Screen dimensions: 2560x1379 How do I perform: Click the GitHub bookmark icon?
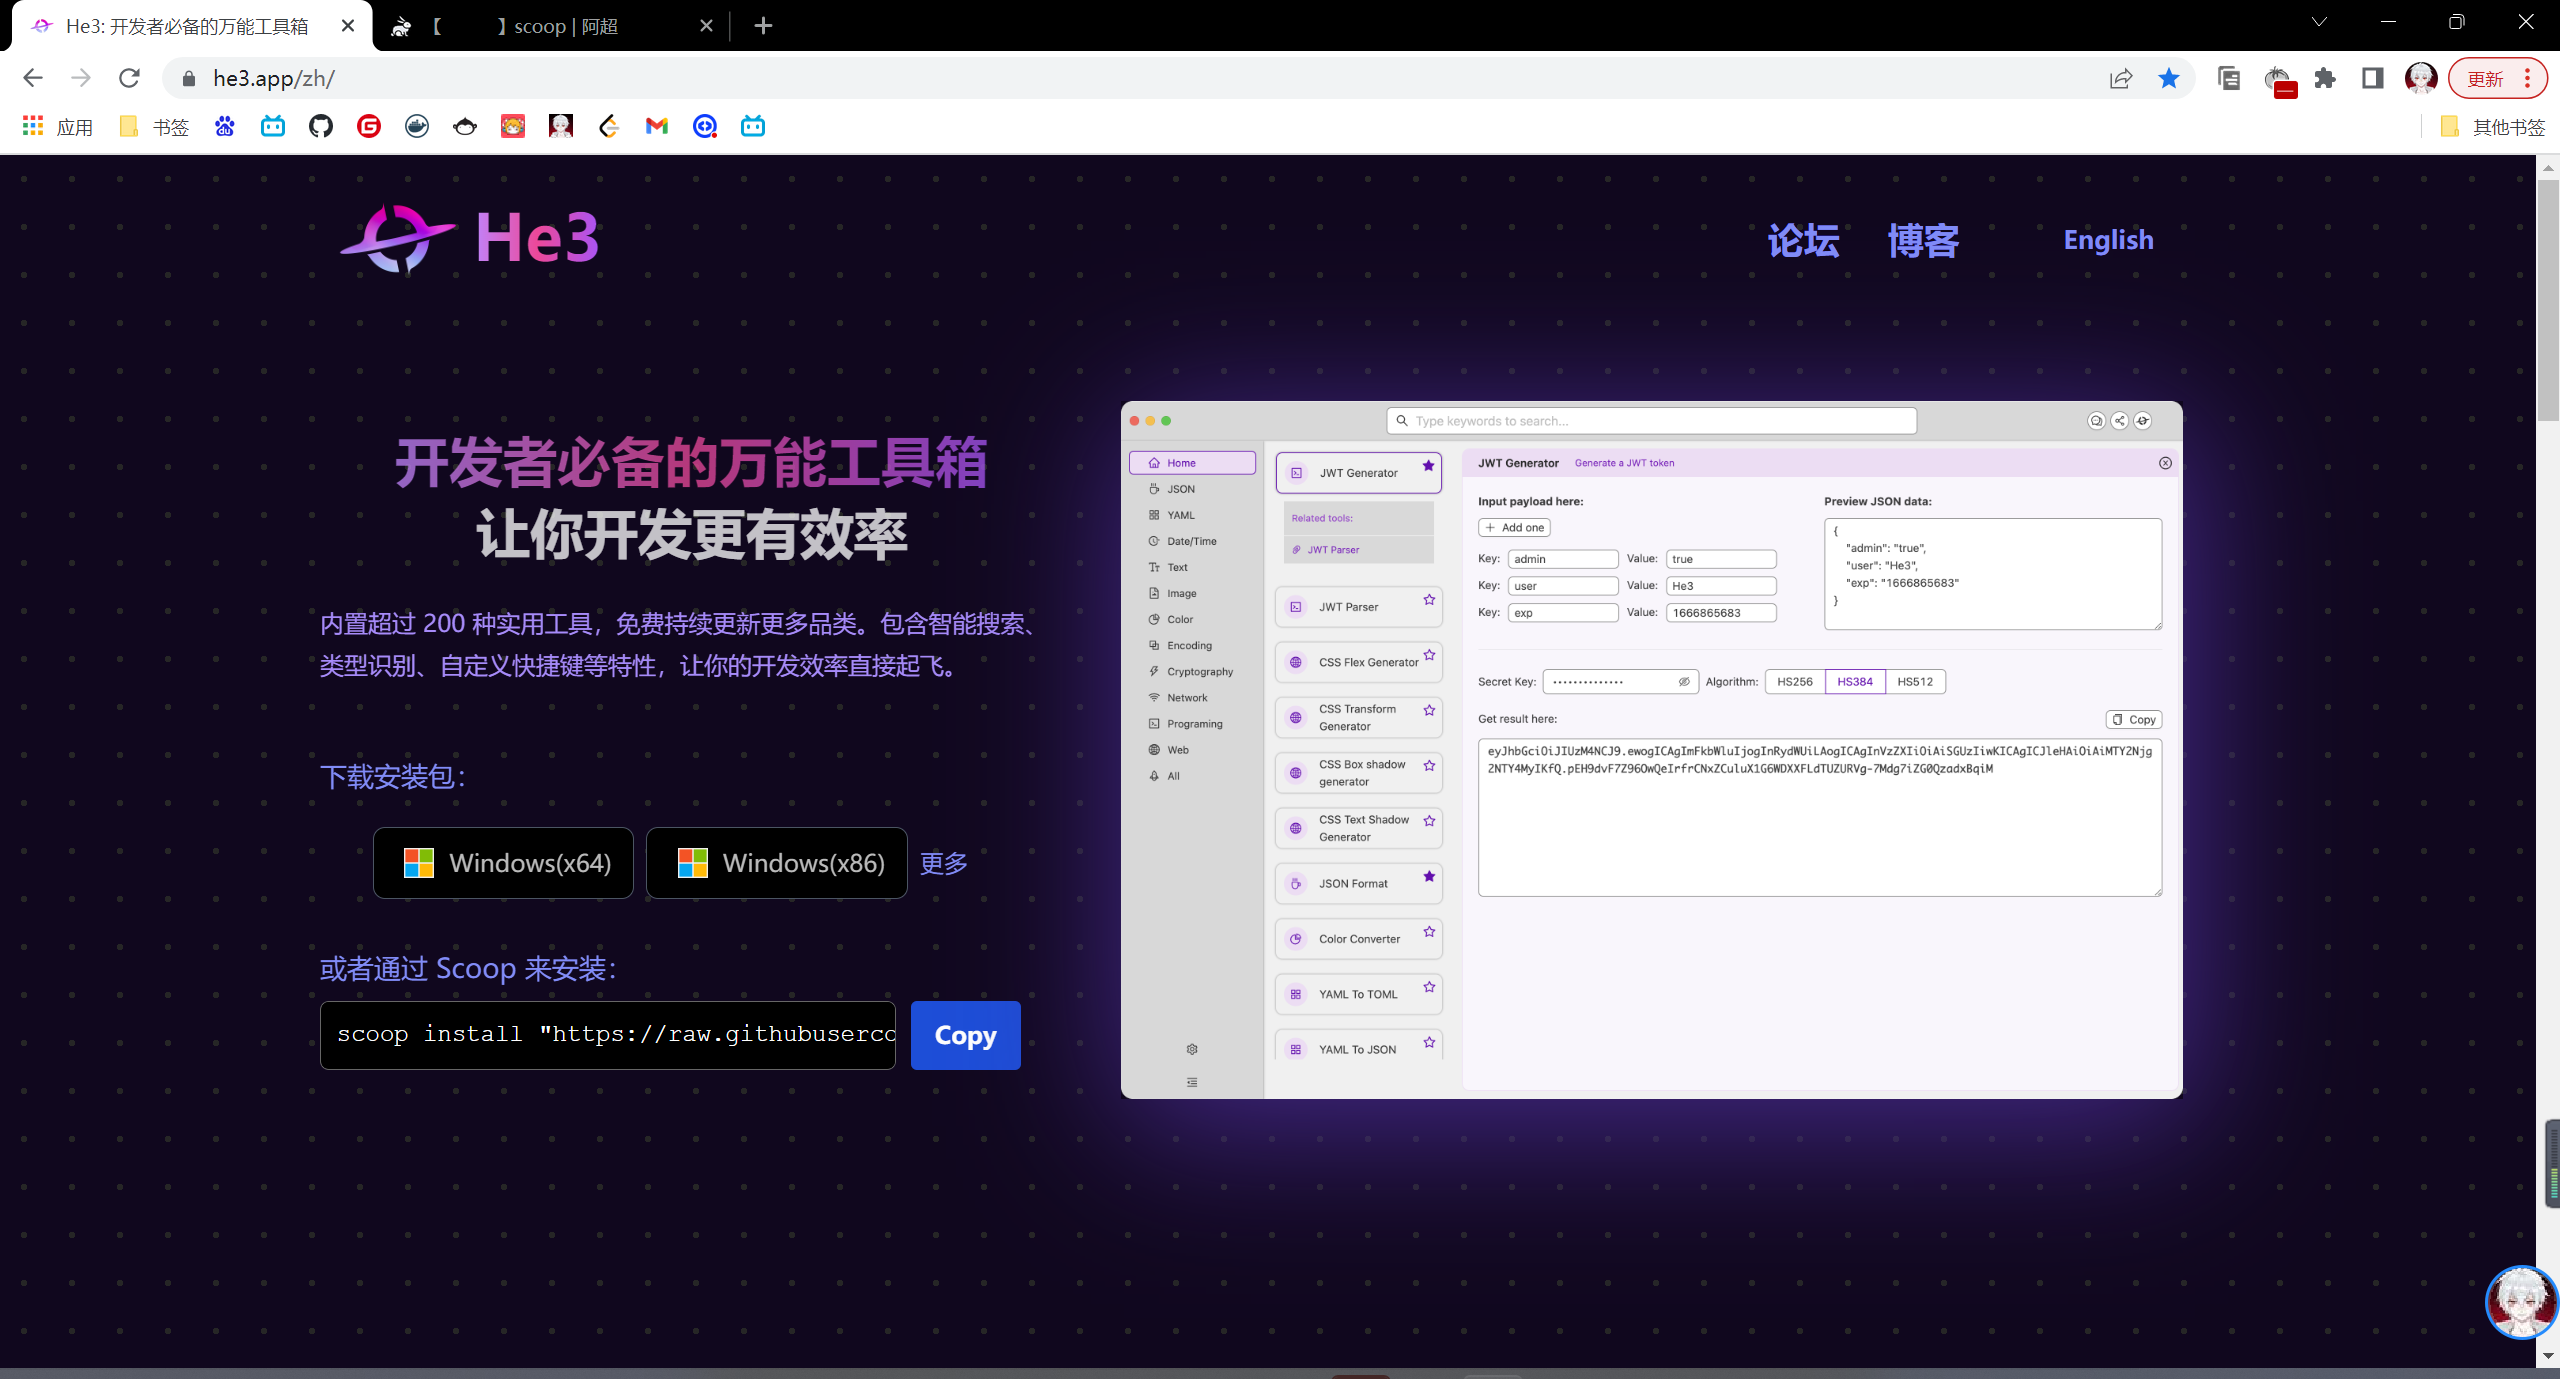click(x=320, y=126)
